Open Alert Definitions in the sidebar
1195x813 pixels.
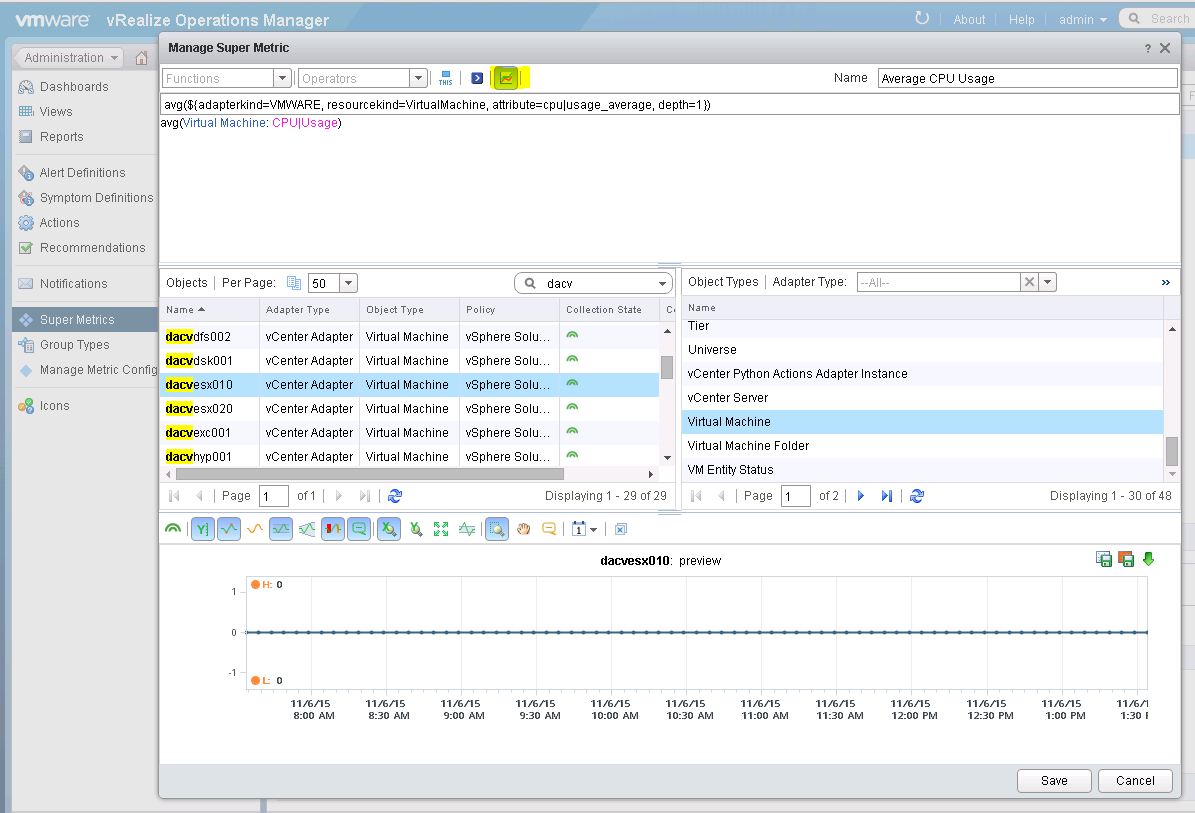pyautogui.click(x=82, y=173)
